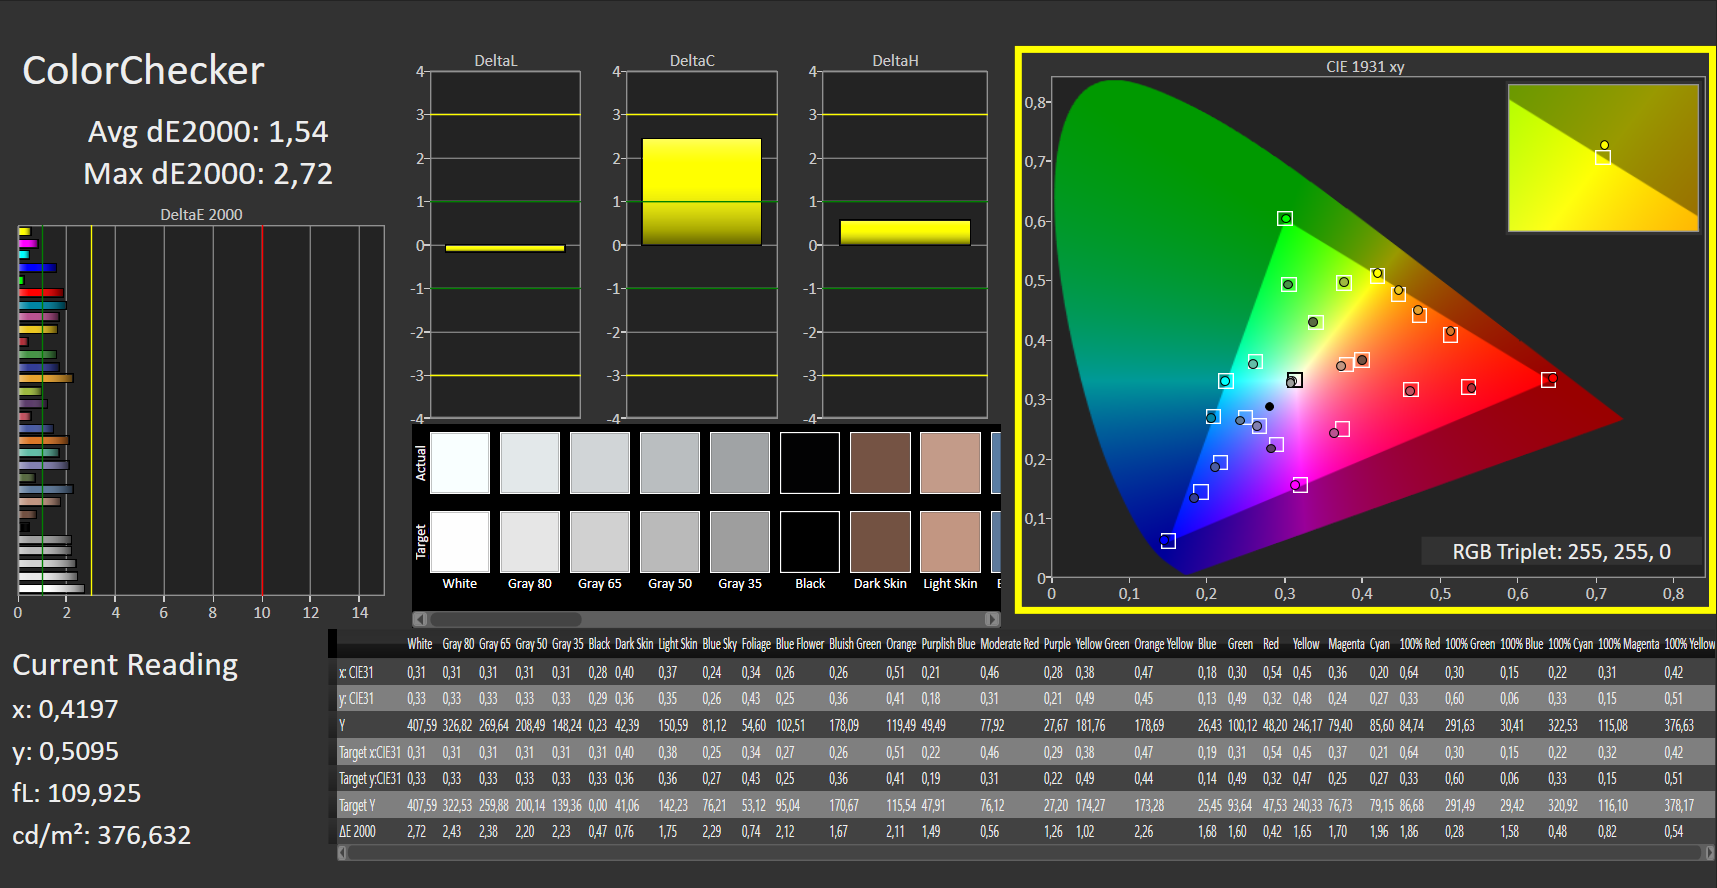Click the Gray 80 target swatch
This screenshot has width=1717, height=888.
click(x=530, y=542)
